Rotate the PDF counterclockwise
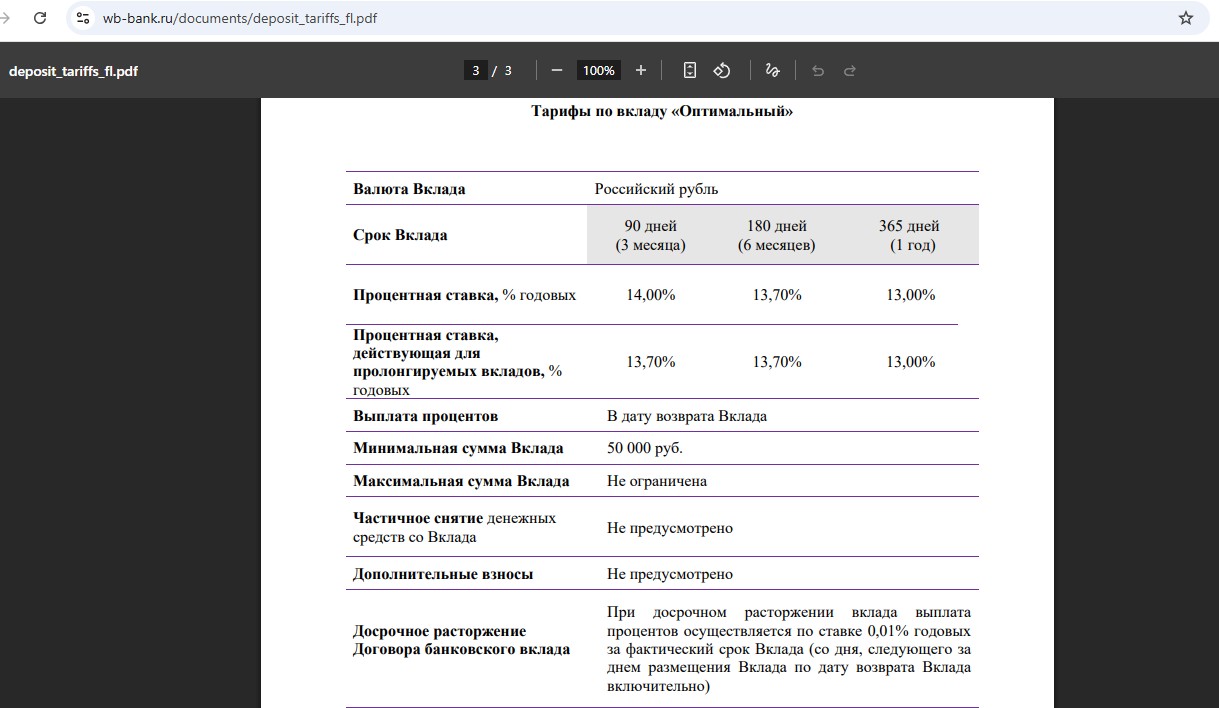 tap(722, 70)
